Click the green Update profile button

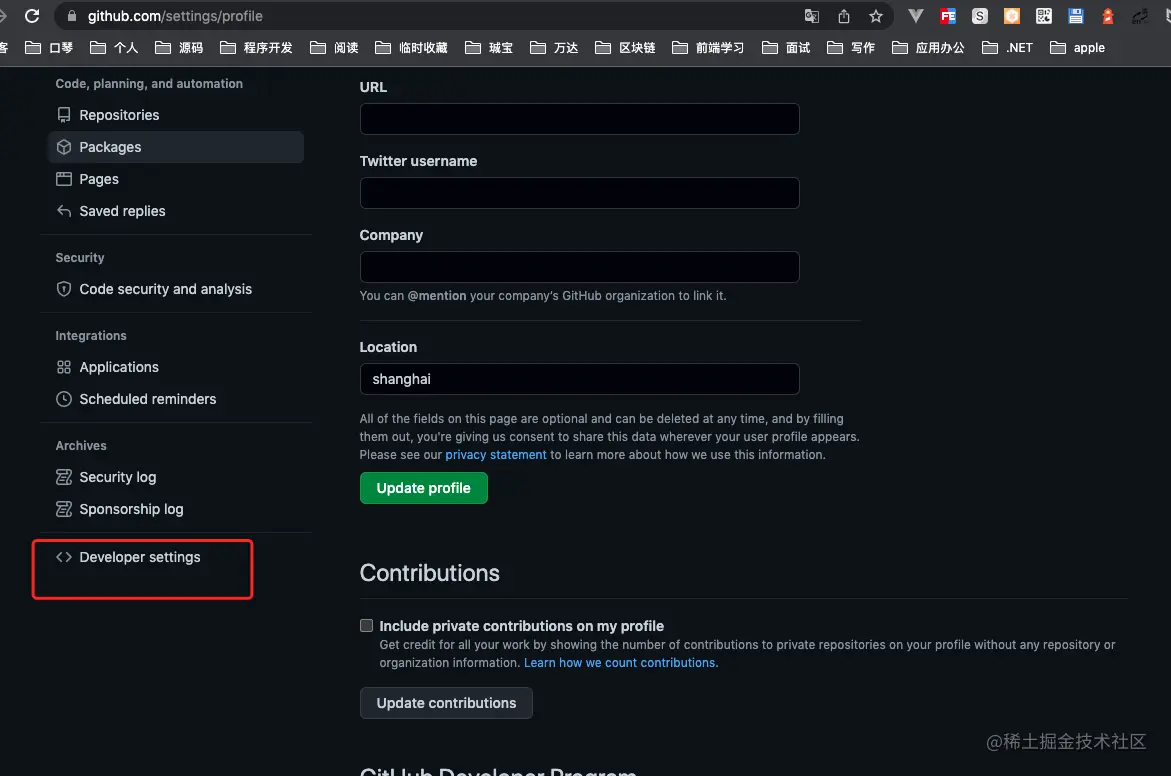[x=423, y=488]
